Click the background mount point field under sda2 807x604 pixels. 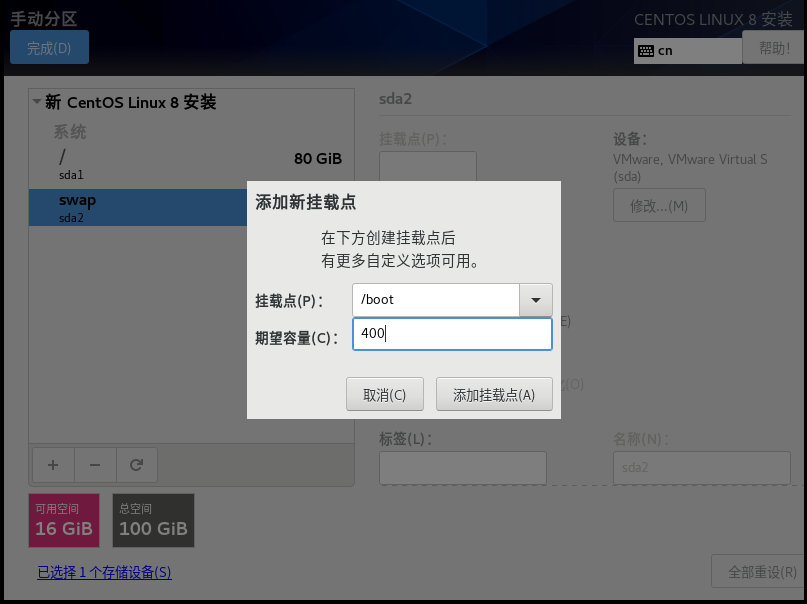tap(428, 166)
